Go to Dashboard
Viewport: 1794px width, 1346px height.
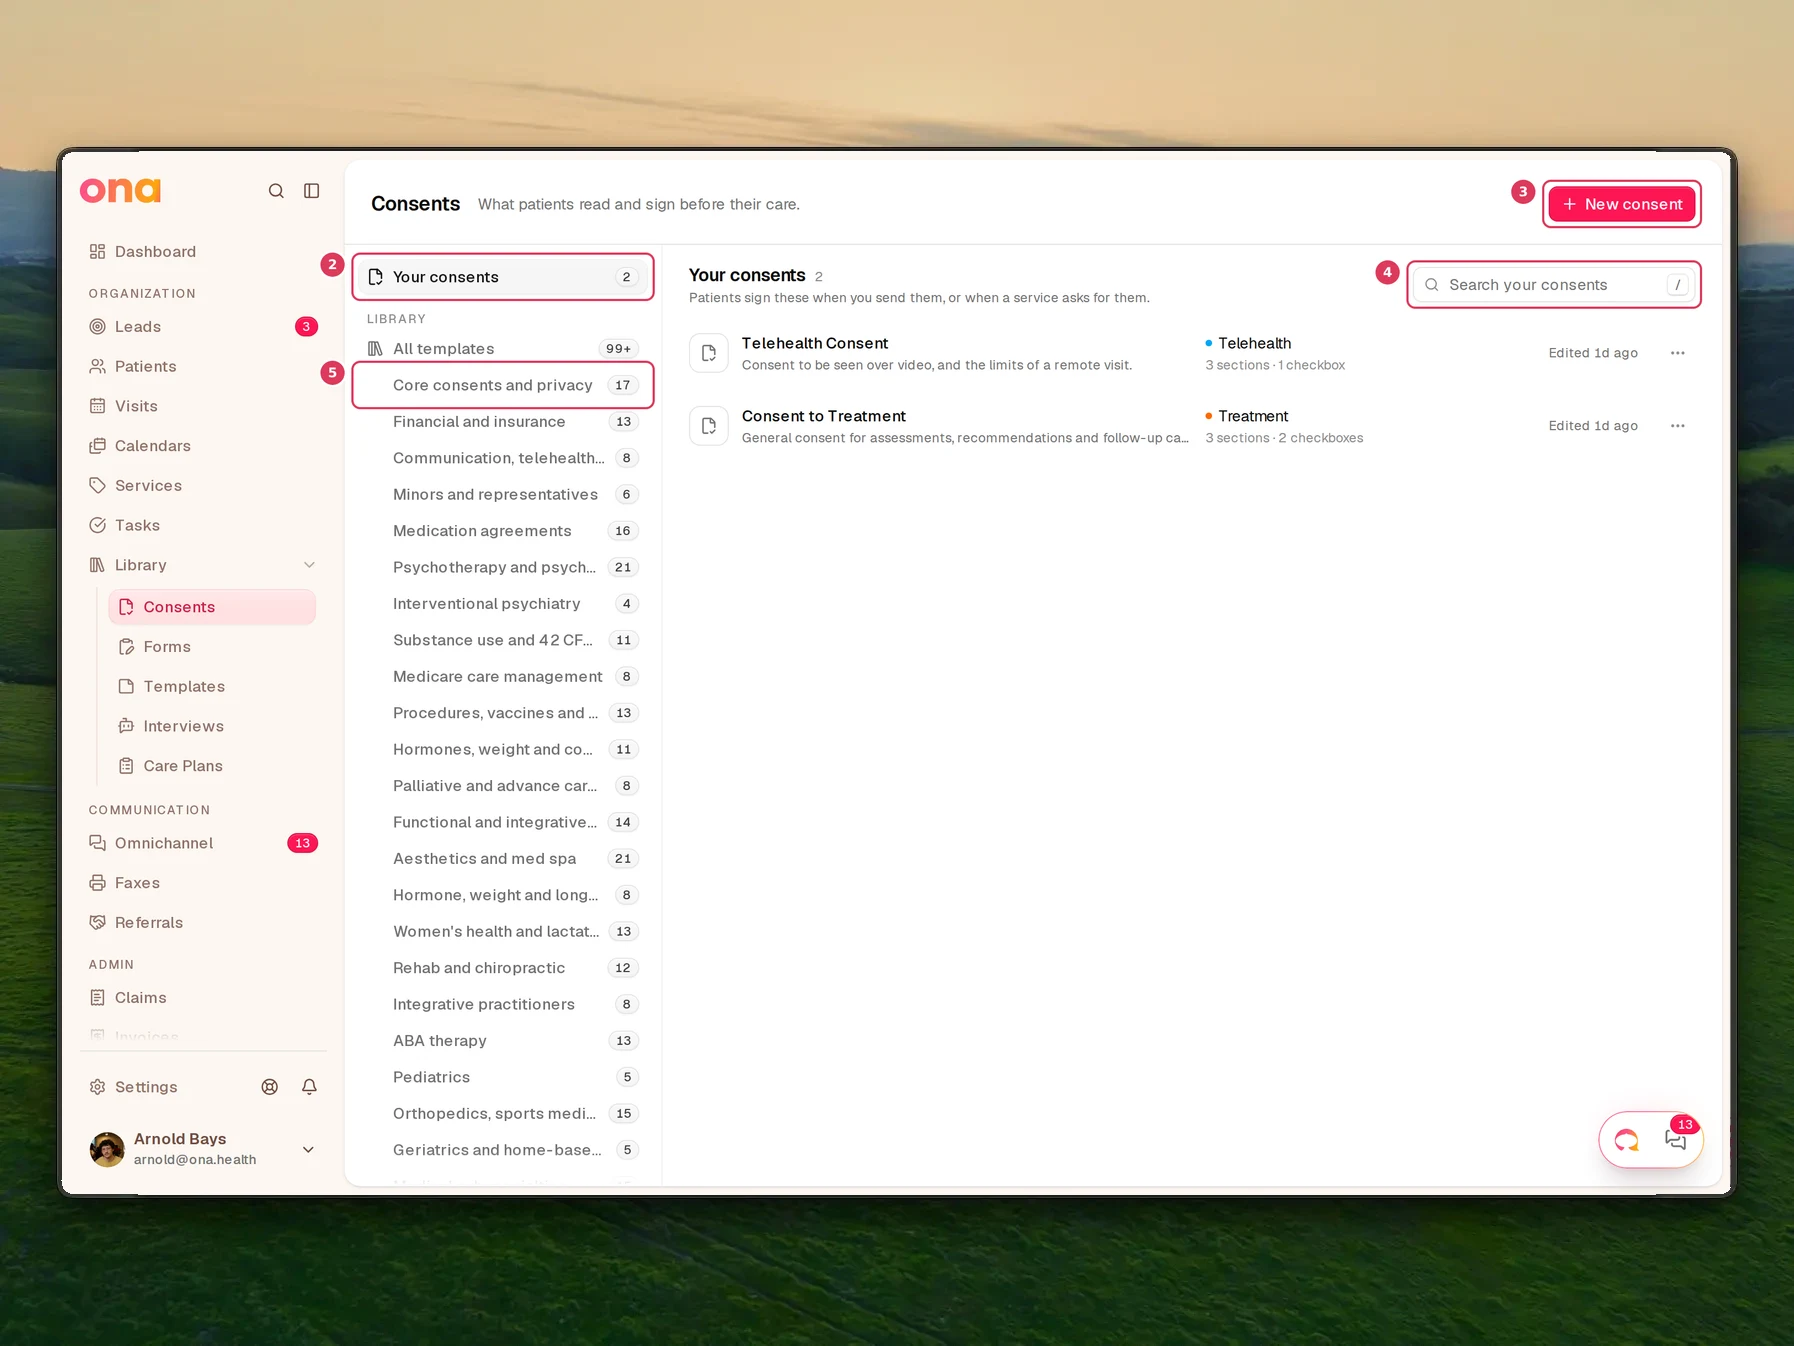pyautogui.click(x=204, y=252)
